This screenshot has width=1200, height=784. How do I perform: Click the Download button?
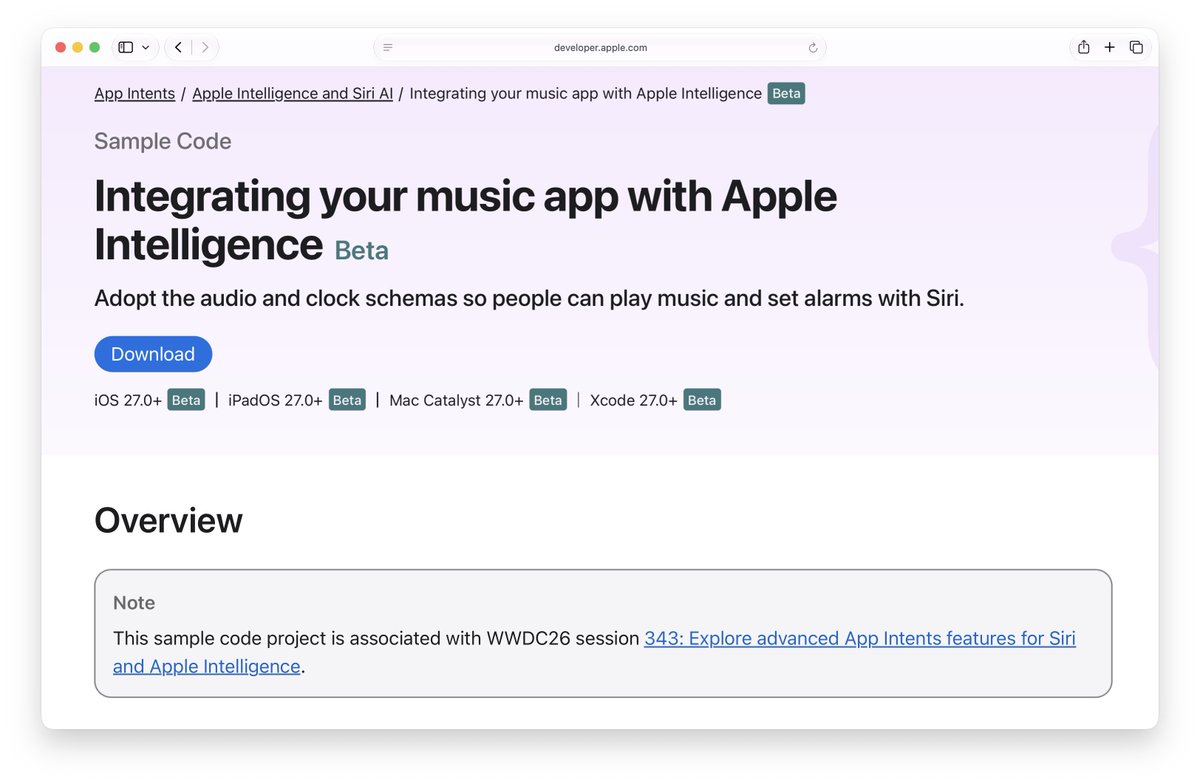[153, 354]
